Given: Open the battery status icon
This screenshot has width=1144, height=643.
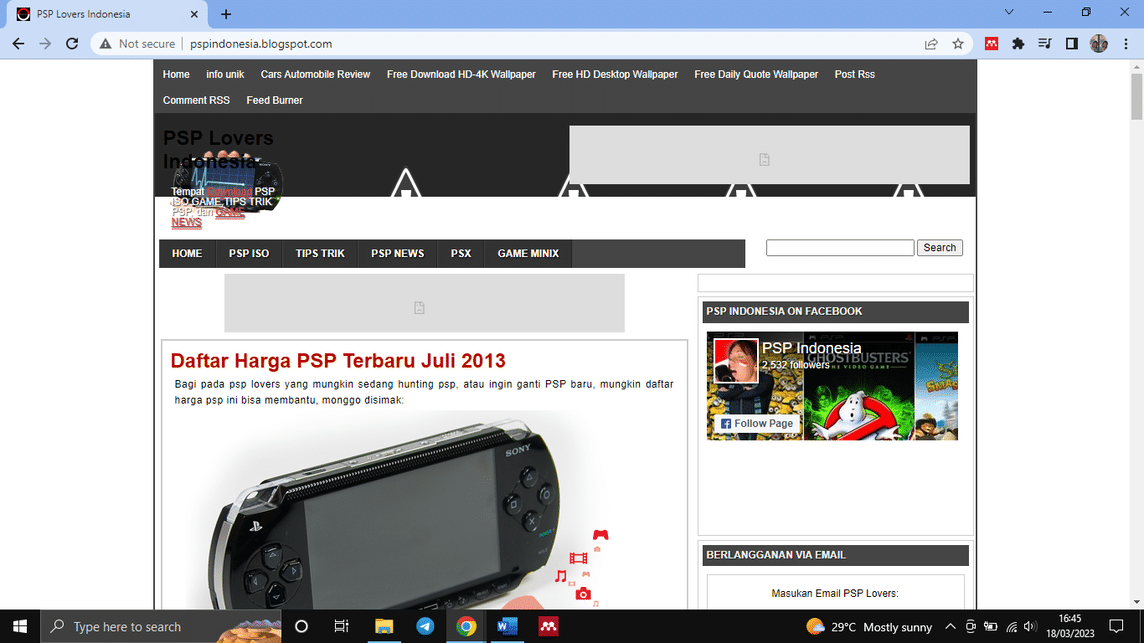Looking at the screenshot, I should [x=990, y=626].
